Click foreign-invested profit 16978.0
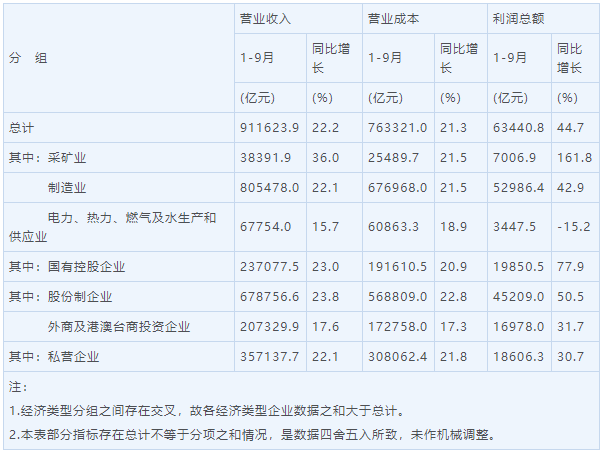 519,326
